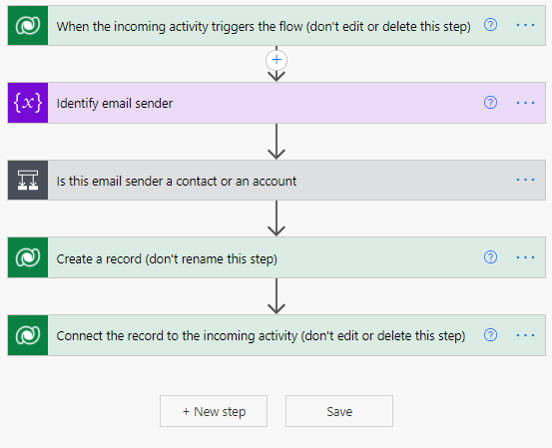Expand Is this email sender a contact step
The height and width of the screenshot is (448, 552).
tap(277, 180)
